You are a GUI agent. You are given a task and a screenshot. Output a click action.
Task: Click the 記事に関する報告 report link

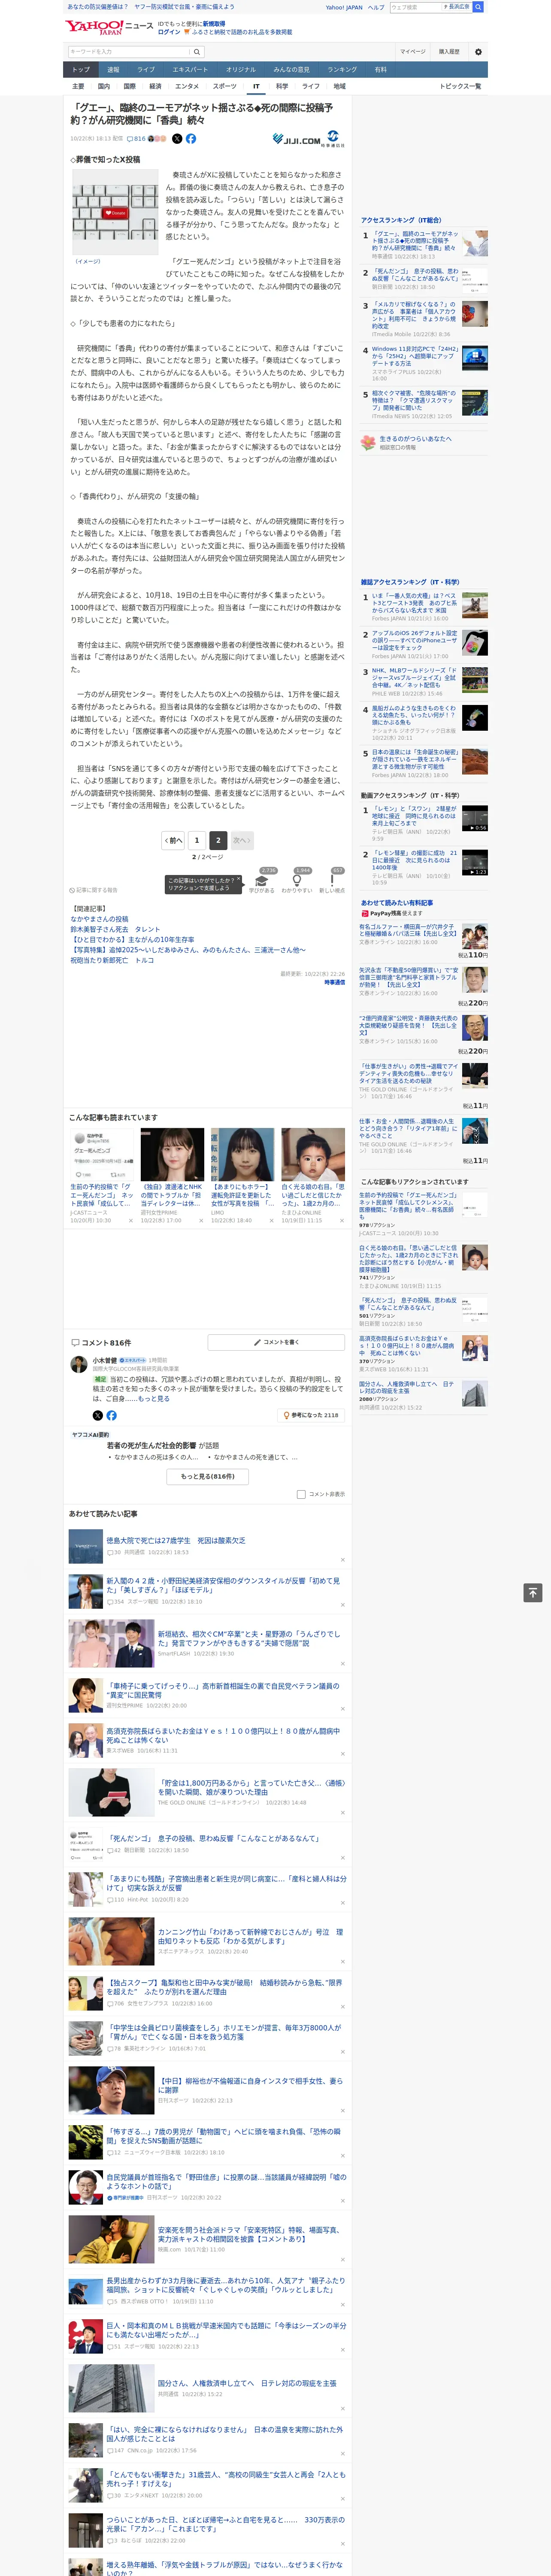(x=93, y=889)
